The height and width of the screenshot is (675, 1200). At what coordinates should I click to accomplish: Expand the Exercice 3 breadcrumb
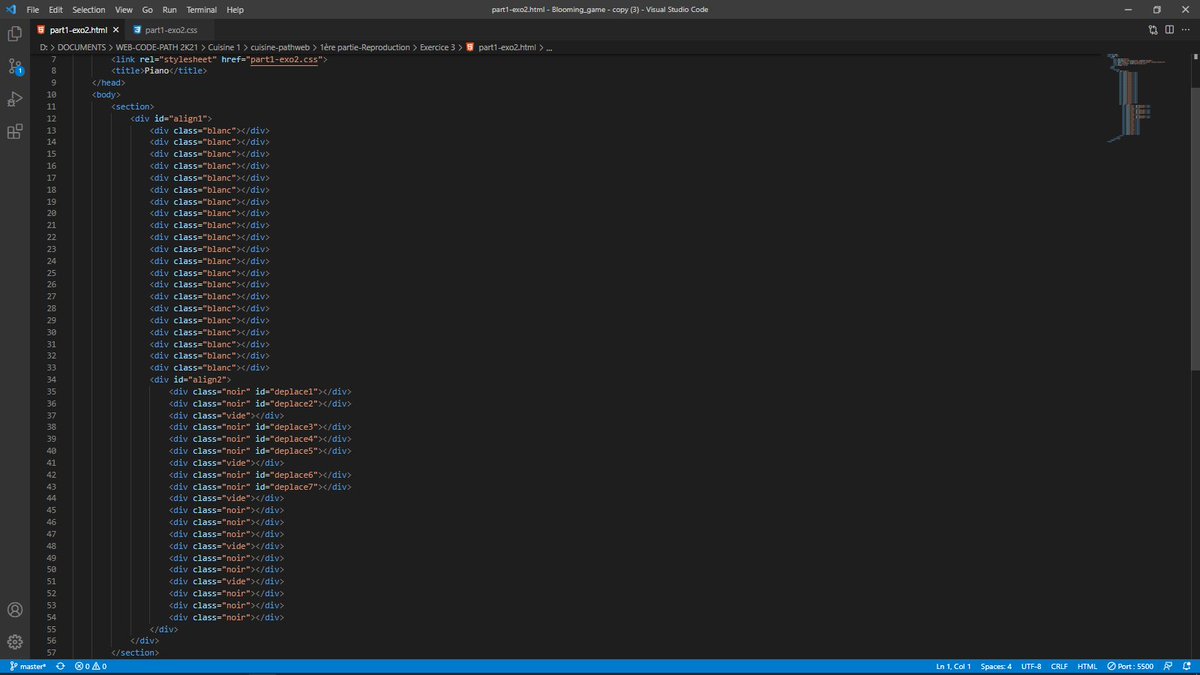(x=436, y=47)
